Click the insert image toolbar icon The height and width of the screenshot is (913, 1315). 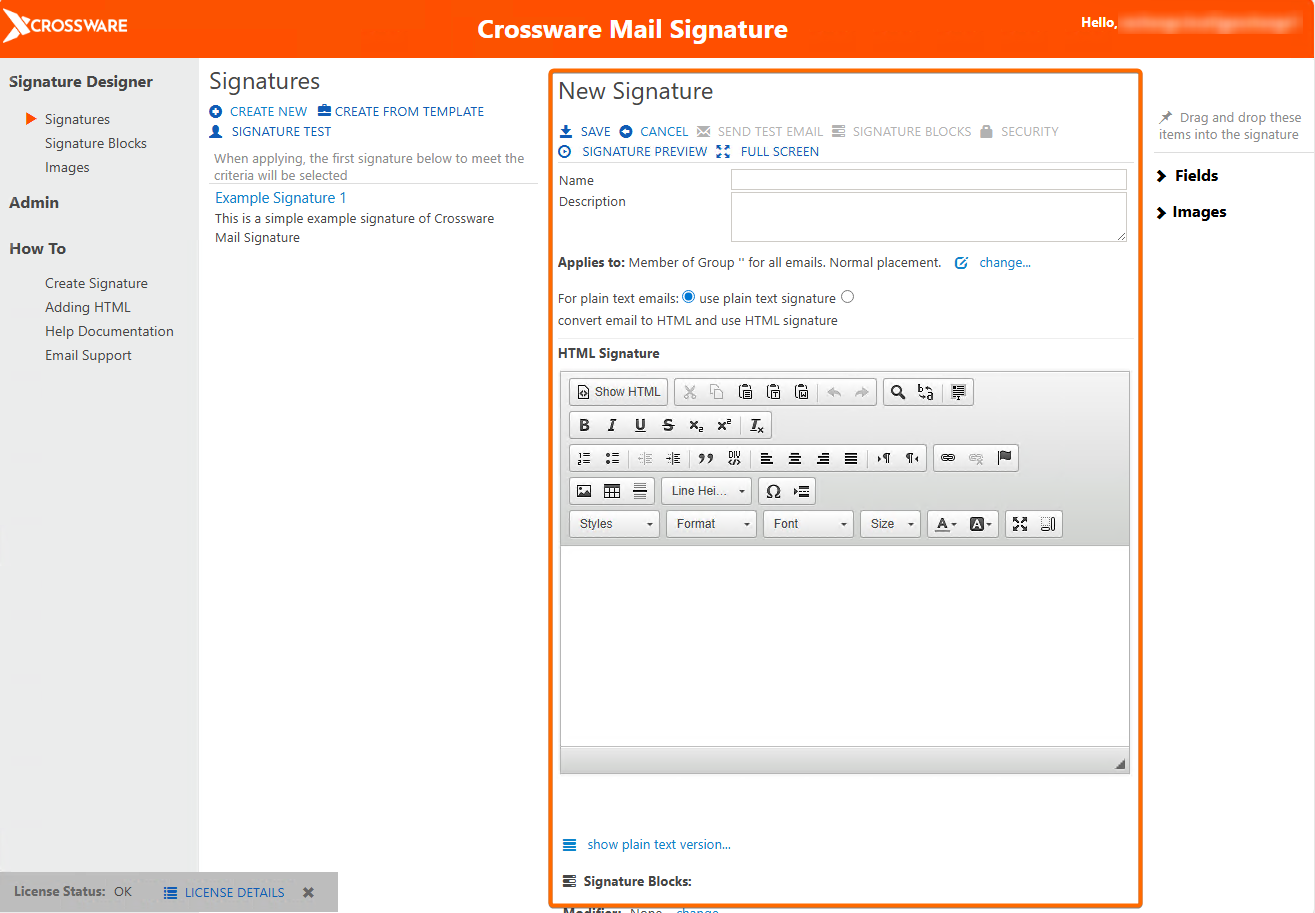click(x=584, y=491)
